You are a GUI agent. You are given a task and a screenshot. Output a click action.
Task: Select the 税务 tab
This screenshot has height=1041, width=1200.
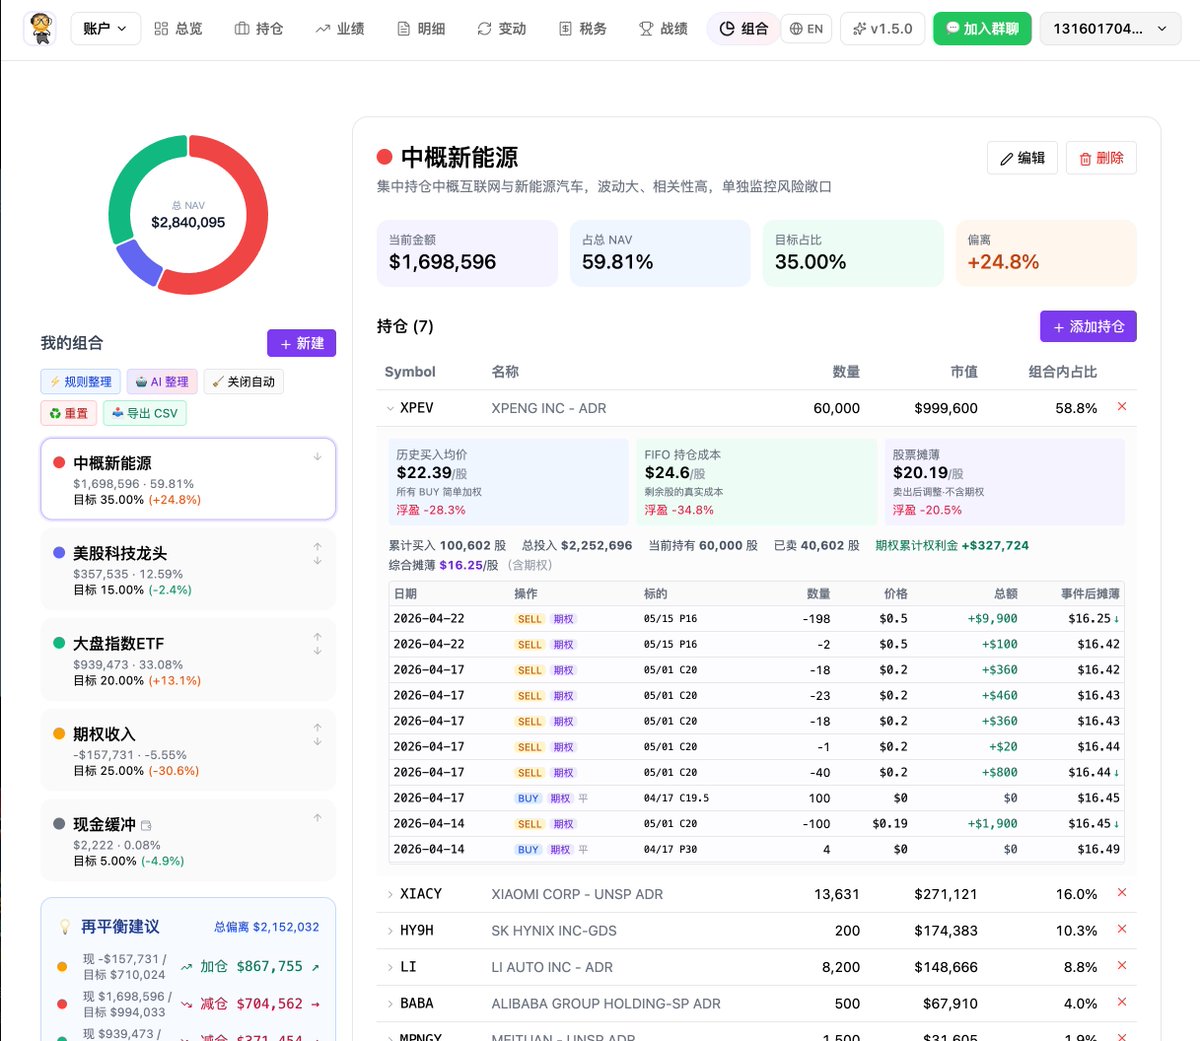coord(583,29)
